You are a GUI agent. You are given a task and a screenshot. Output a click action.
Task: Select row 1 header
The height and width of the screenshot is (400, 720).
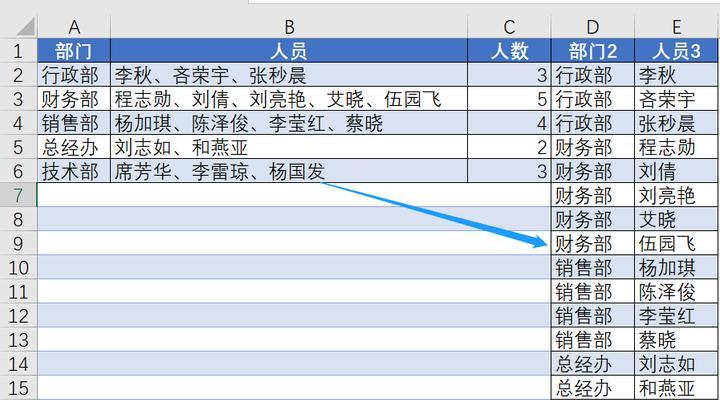pyautogui.click(x=18, y=51)
